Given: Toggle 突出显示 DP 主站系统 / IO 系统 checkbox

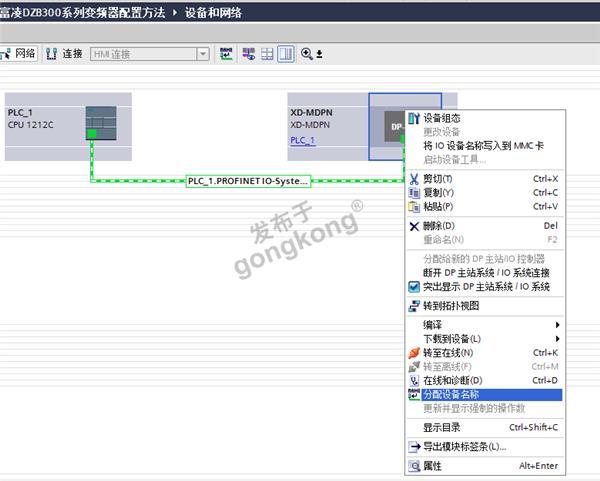Looking at the screenshot, I should 414,287.
